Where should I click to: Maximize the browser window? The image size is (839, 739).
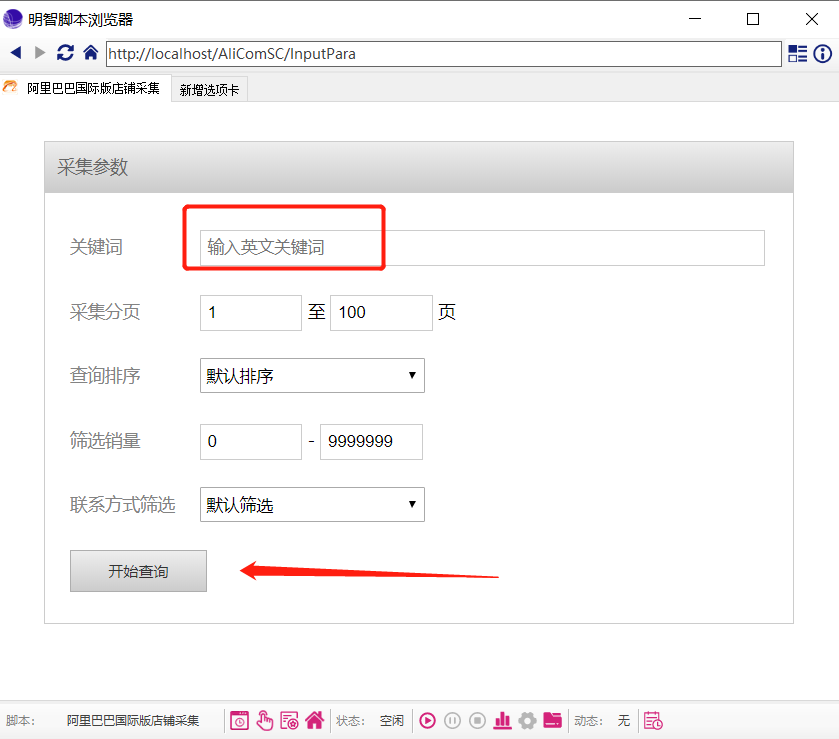[x=753, y=19]
